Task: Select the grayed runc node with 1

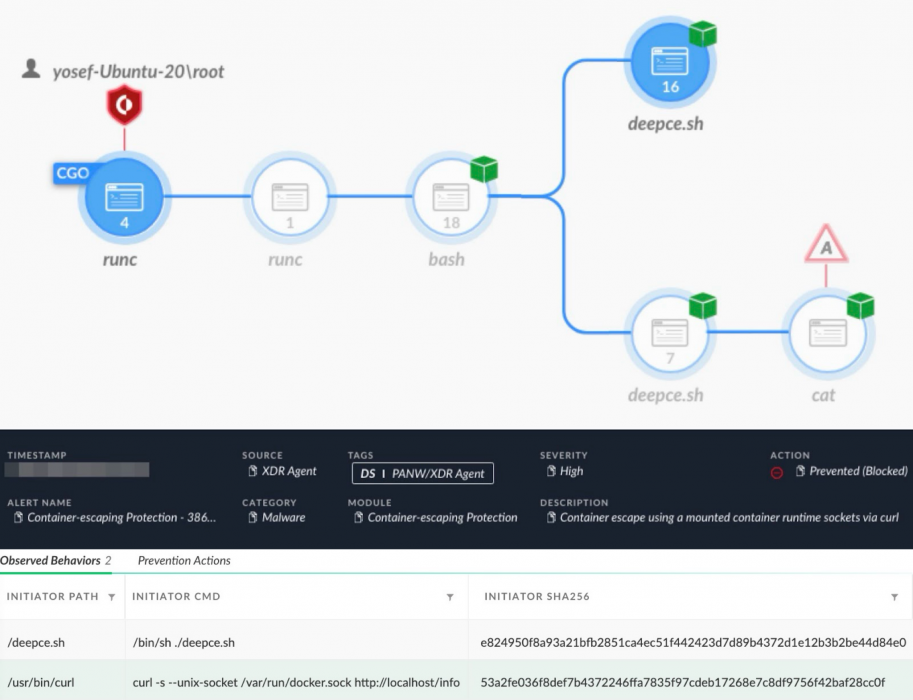Action: click(x=290, y=196)
